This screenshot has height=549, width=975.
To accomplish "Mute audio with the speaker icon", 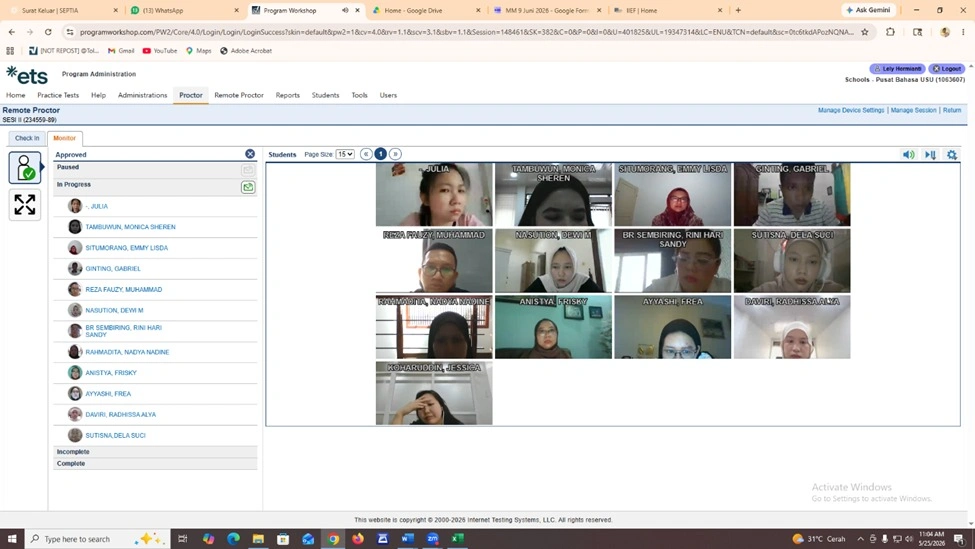I will point(908,155).
